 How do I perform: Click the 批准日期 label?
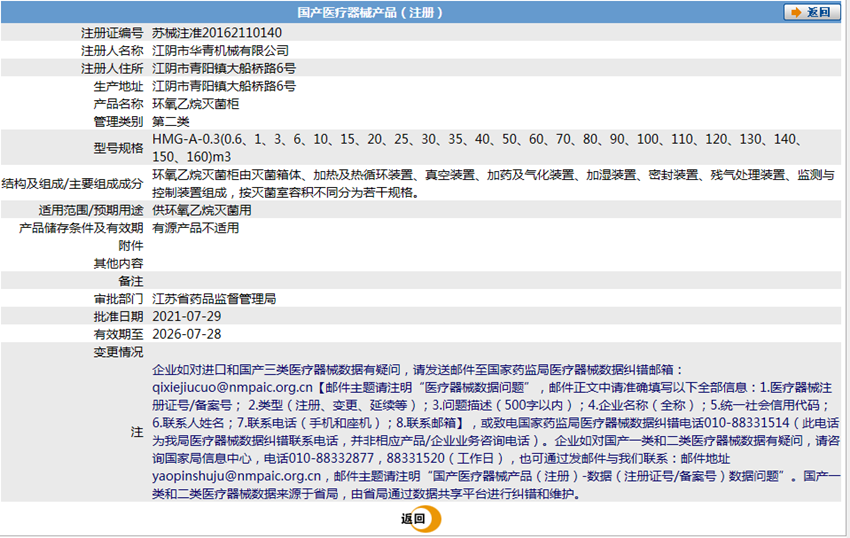(118, 316)
